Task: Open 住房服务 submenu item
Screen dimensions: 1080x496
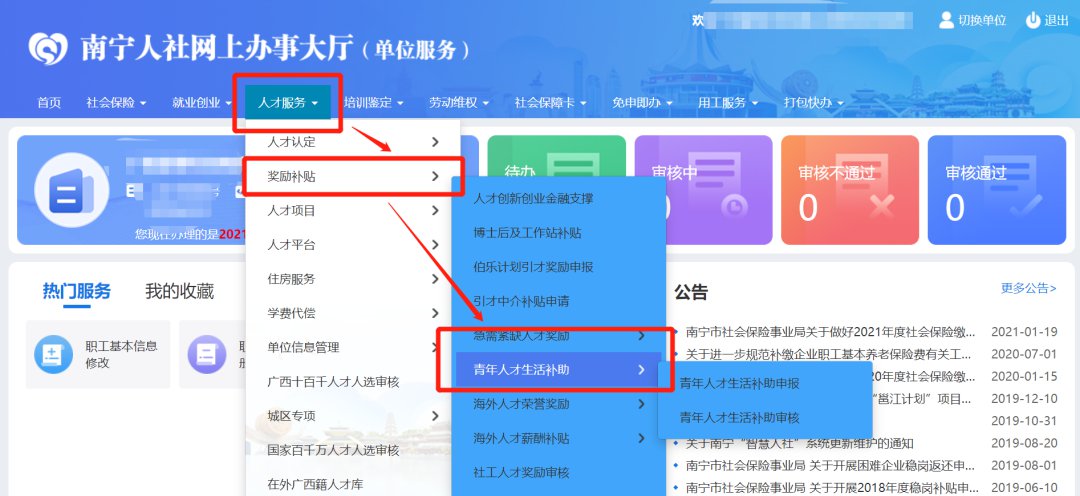Action: click(x=352, y=279)
